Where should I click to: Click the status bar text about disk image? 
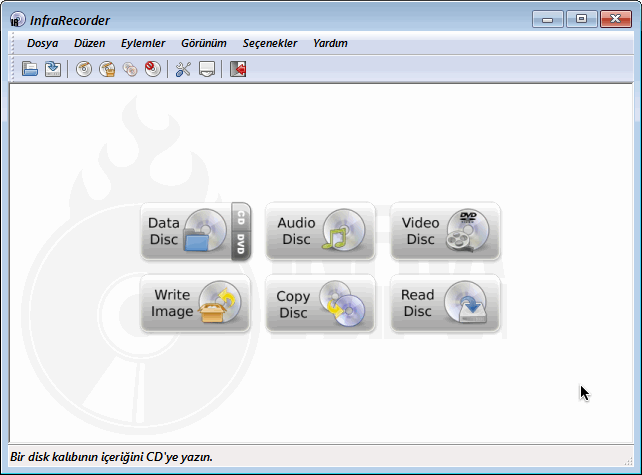point(111,457)
